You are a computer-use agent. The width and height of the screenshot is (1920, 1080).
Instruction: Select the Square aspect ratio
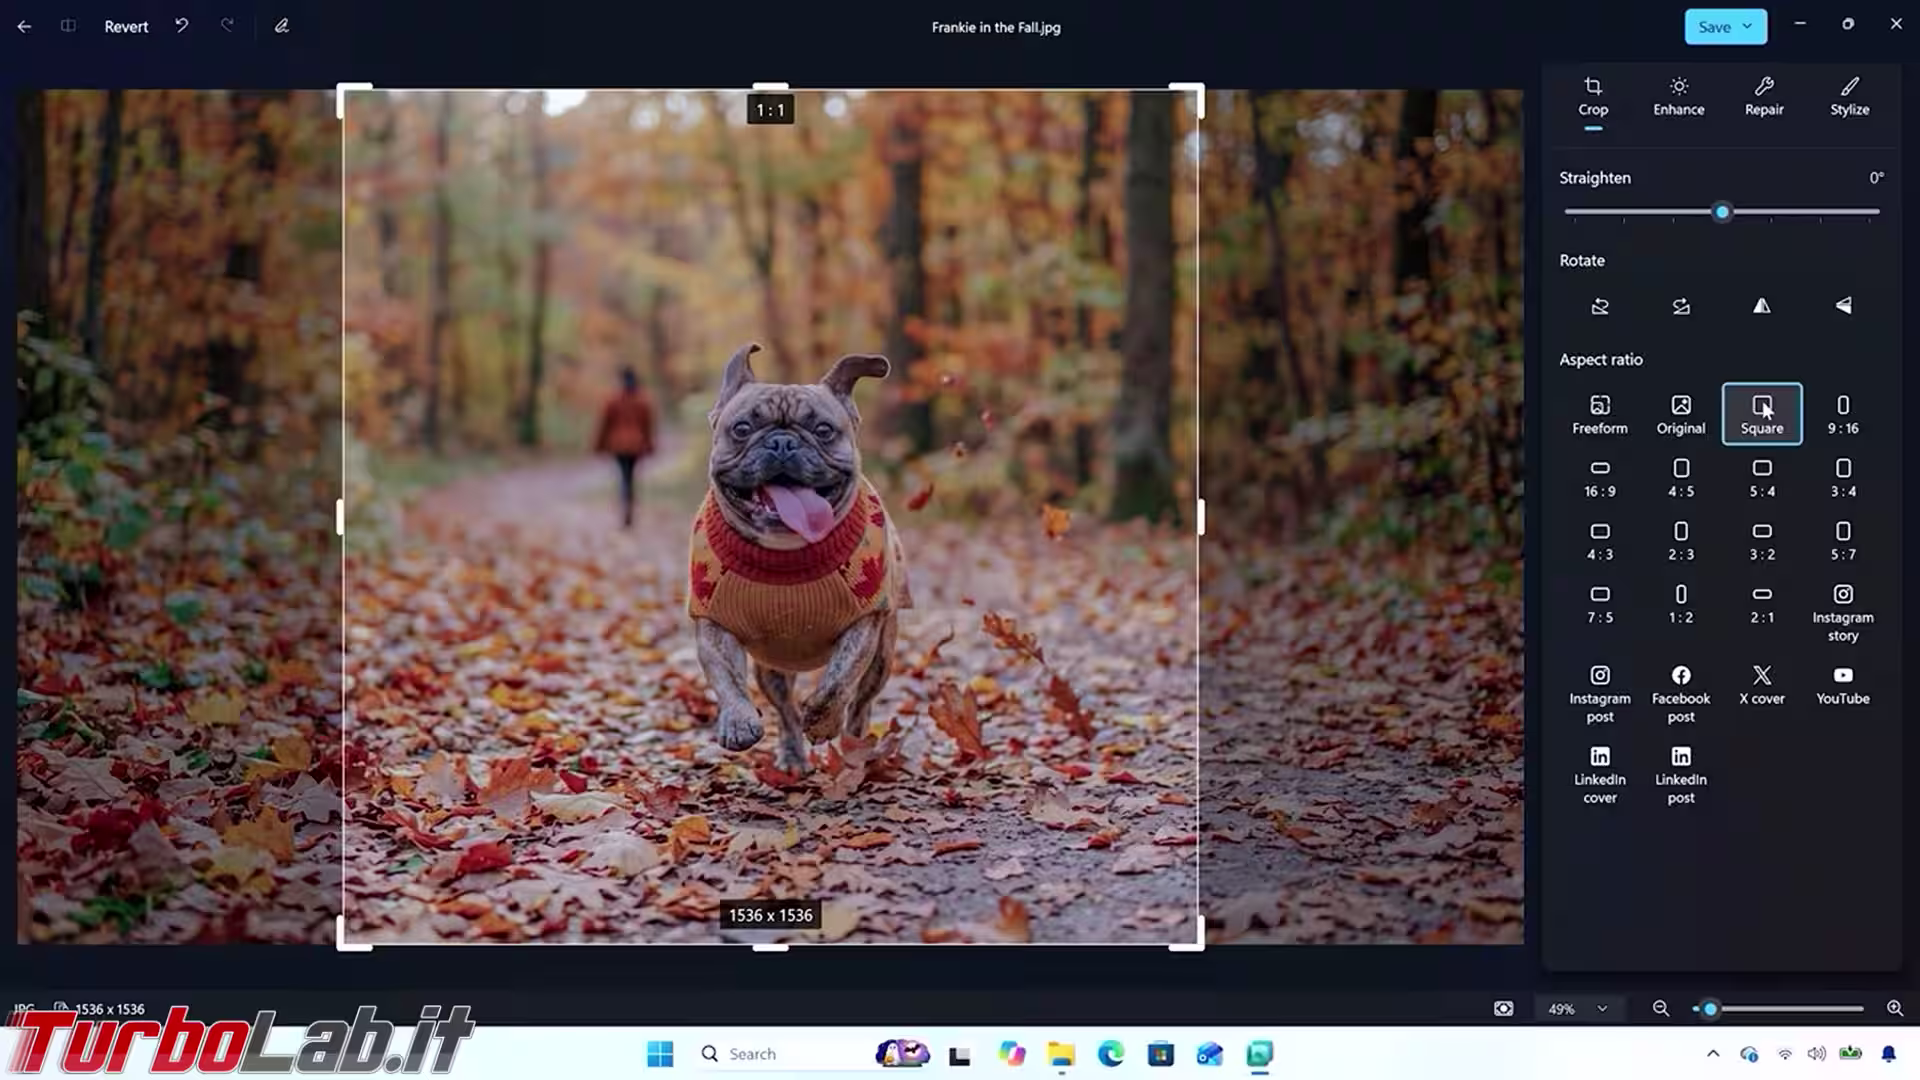[1762, 414]
